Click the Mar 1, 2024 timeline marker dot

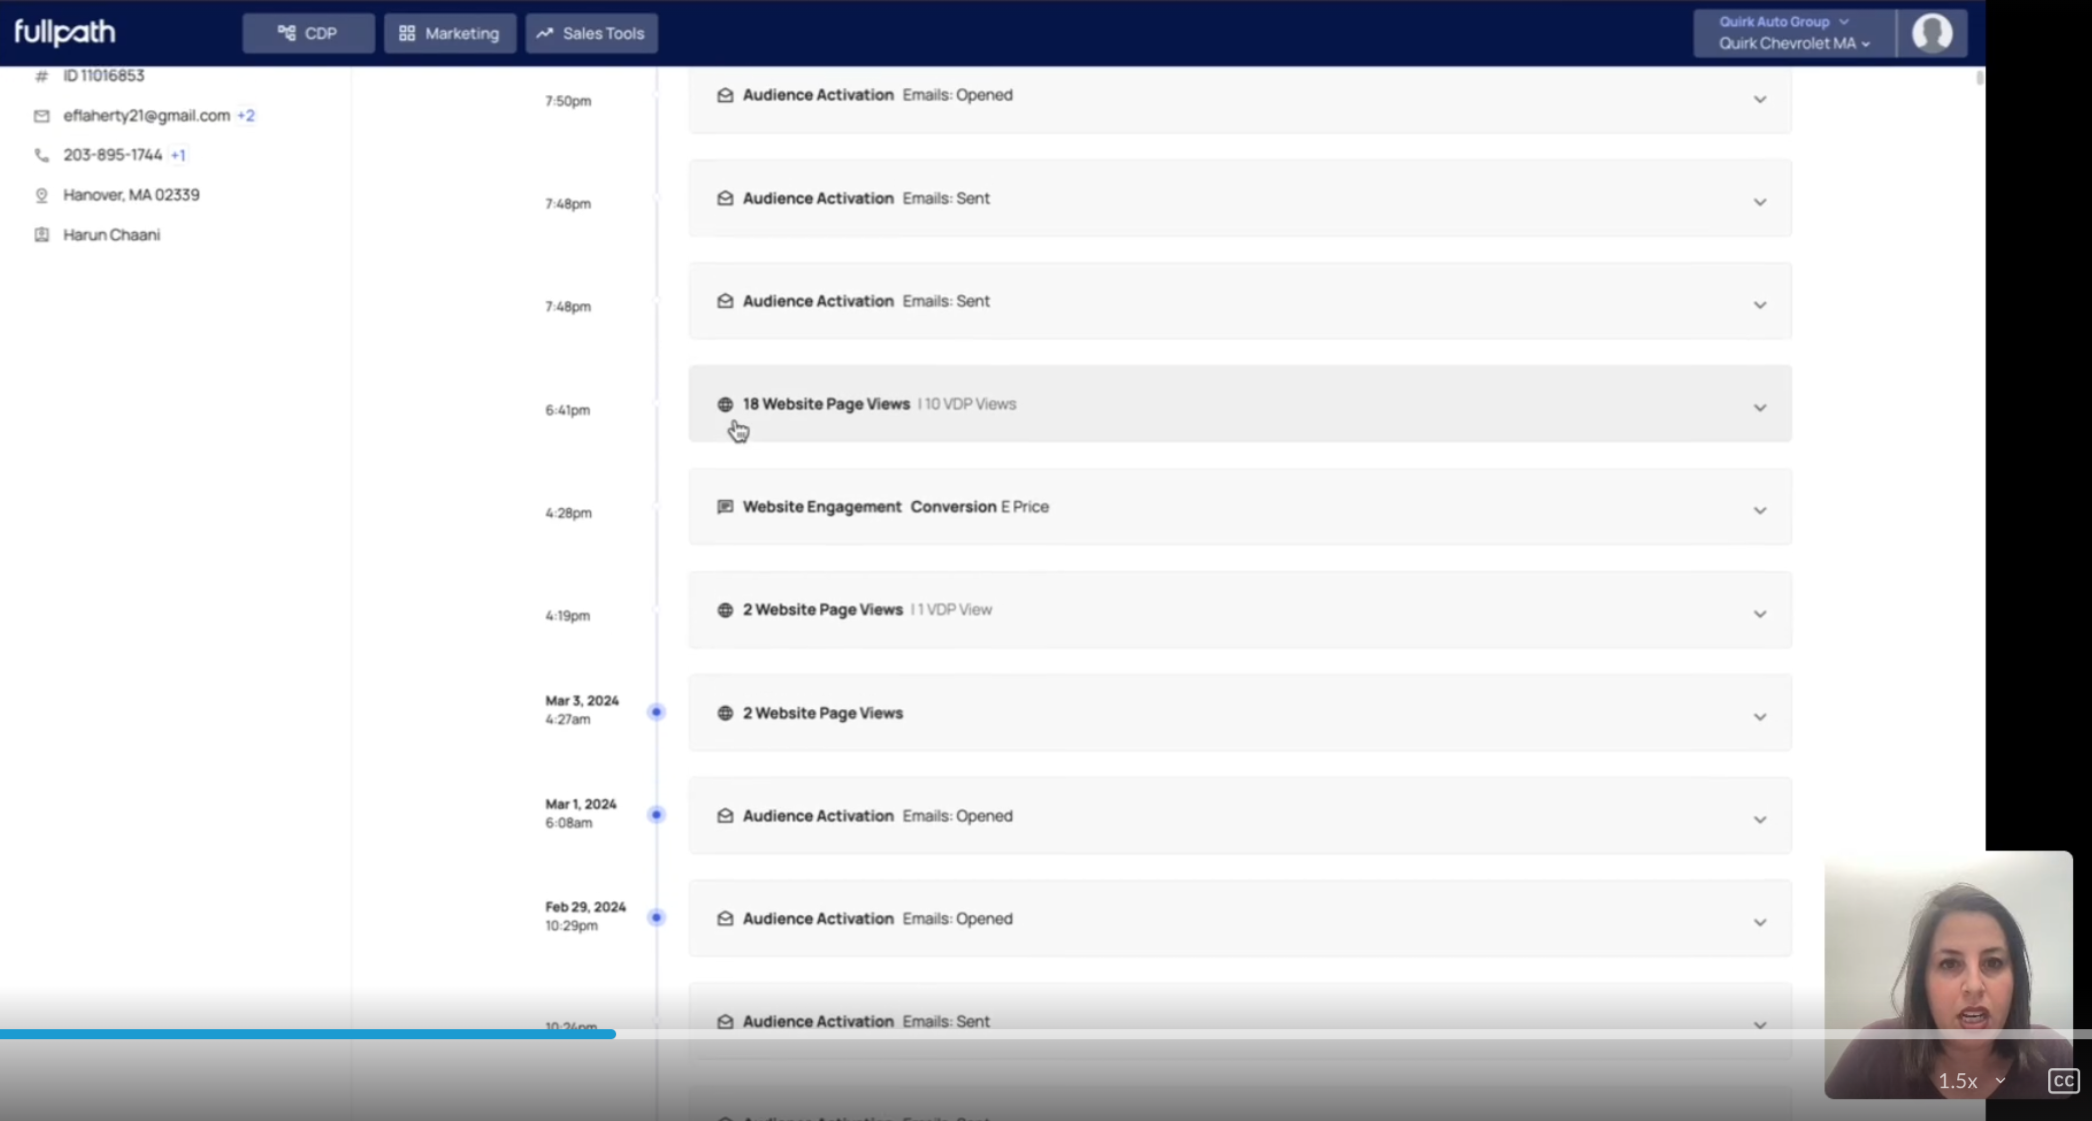(656, 814)
